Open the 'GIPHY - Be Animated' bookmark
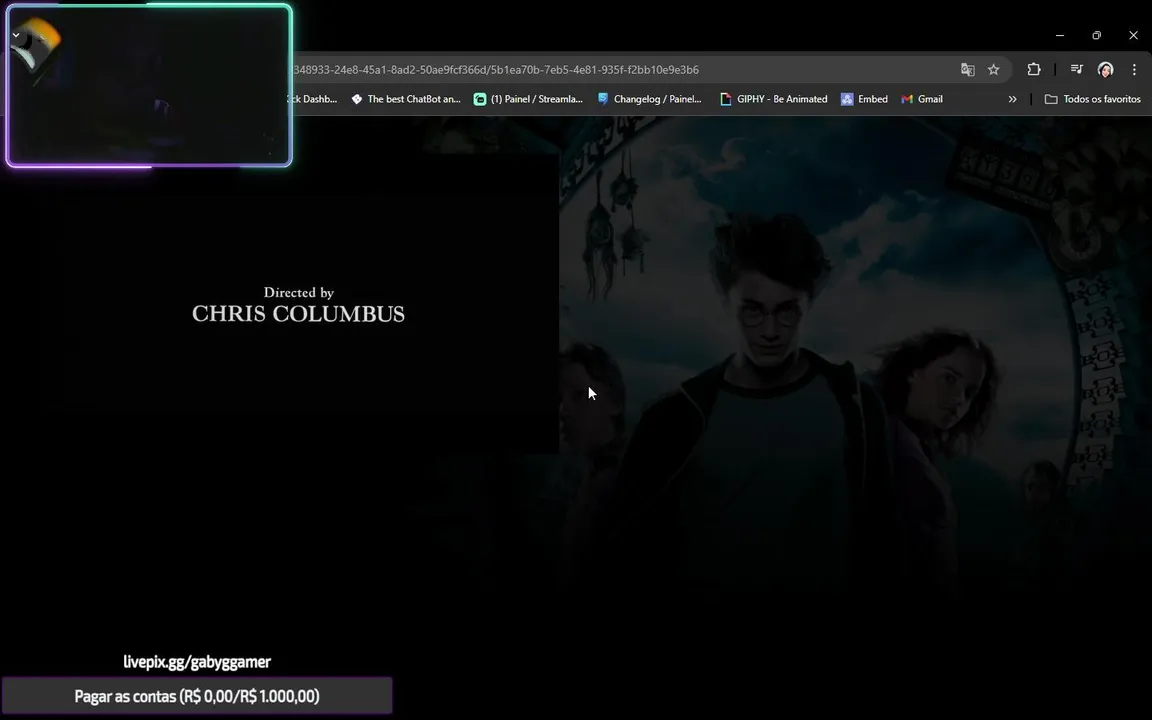Screen dimensions: 1152x720 pyautogui.click(x=774, y=99)
